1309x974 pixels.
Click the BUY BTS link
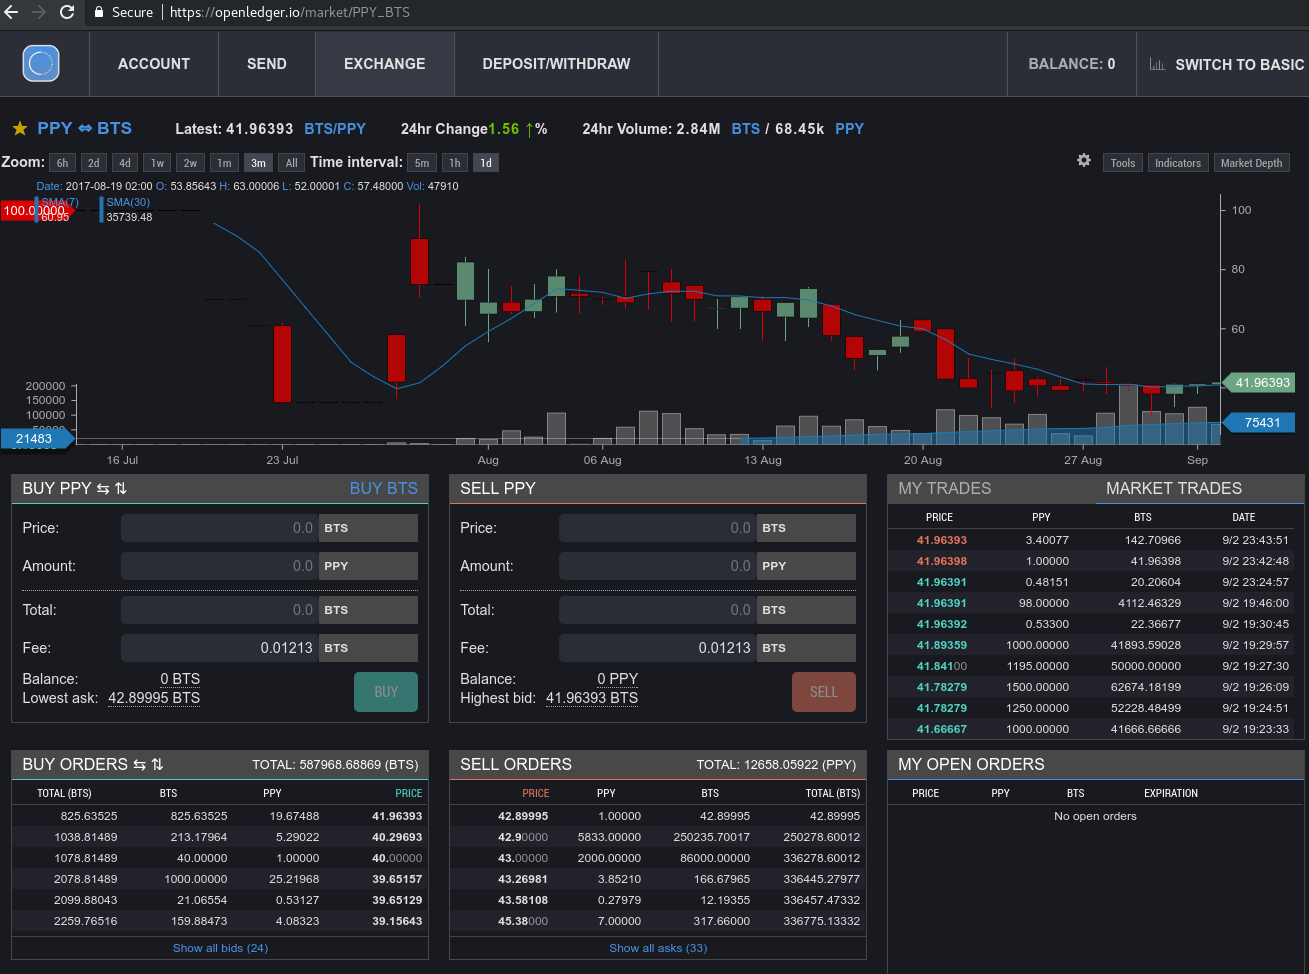(x=384, y=489)
